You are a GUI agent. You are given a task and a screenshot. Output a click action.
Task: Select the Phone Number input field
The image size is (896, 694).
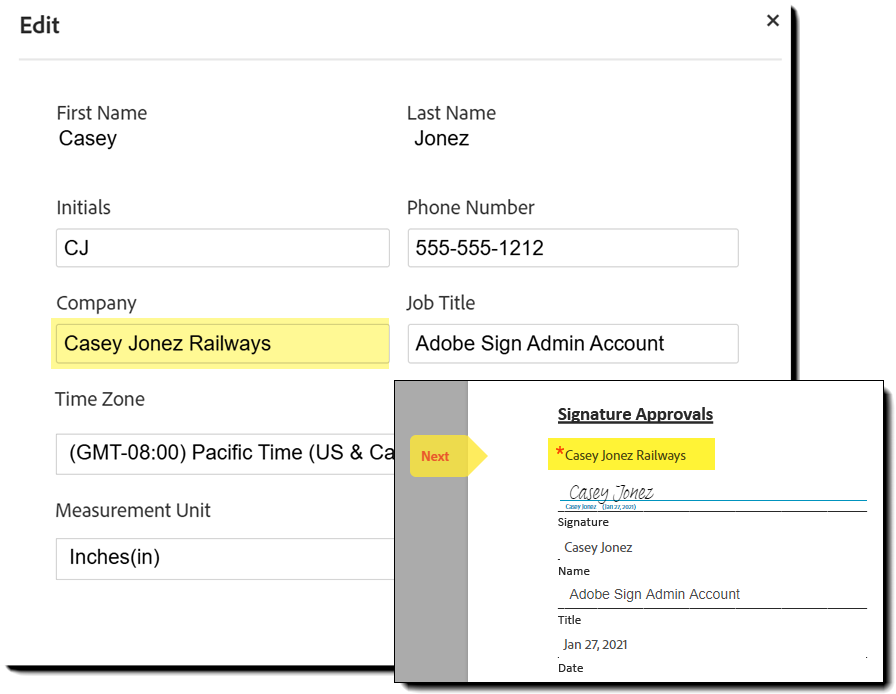[x=572, y=248]
